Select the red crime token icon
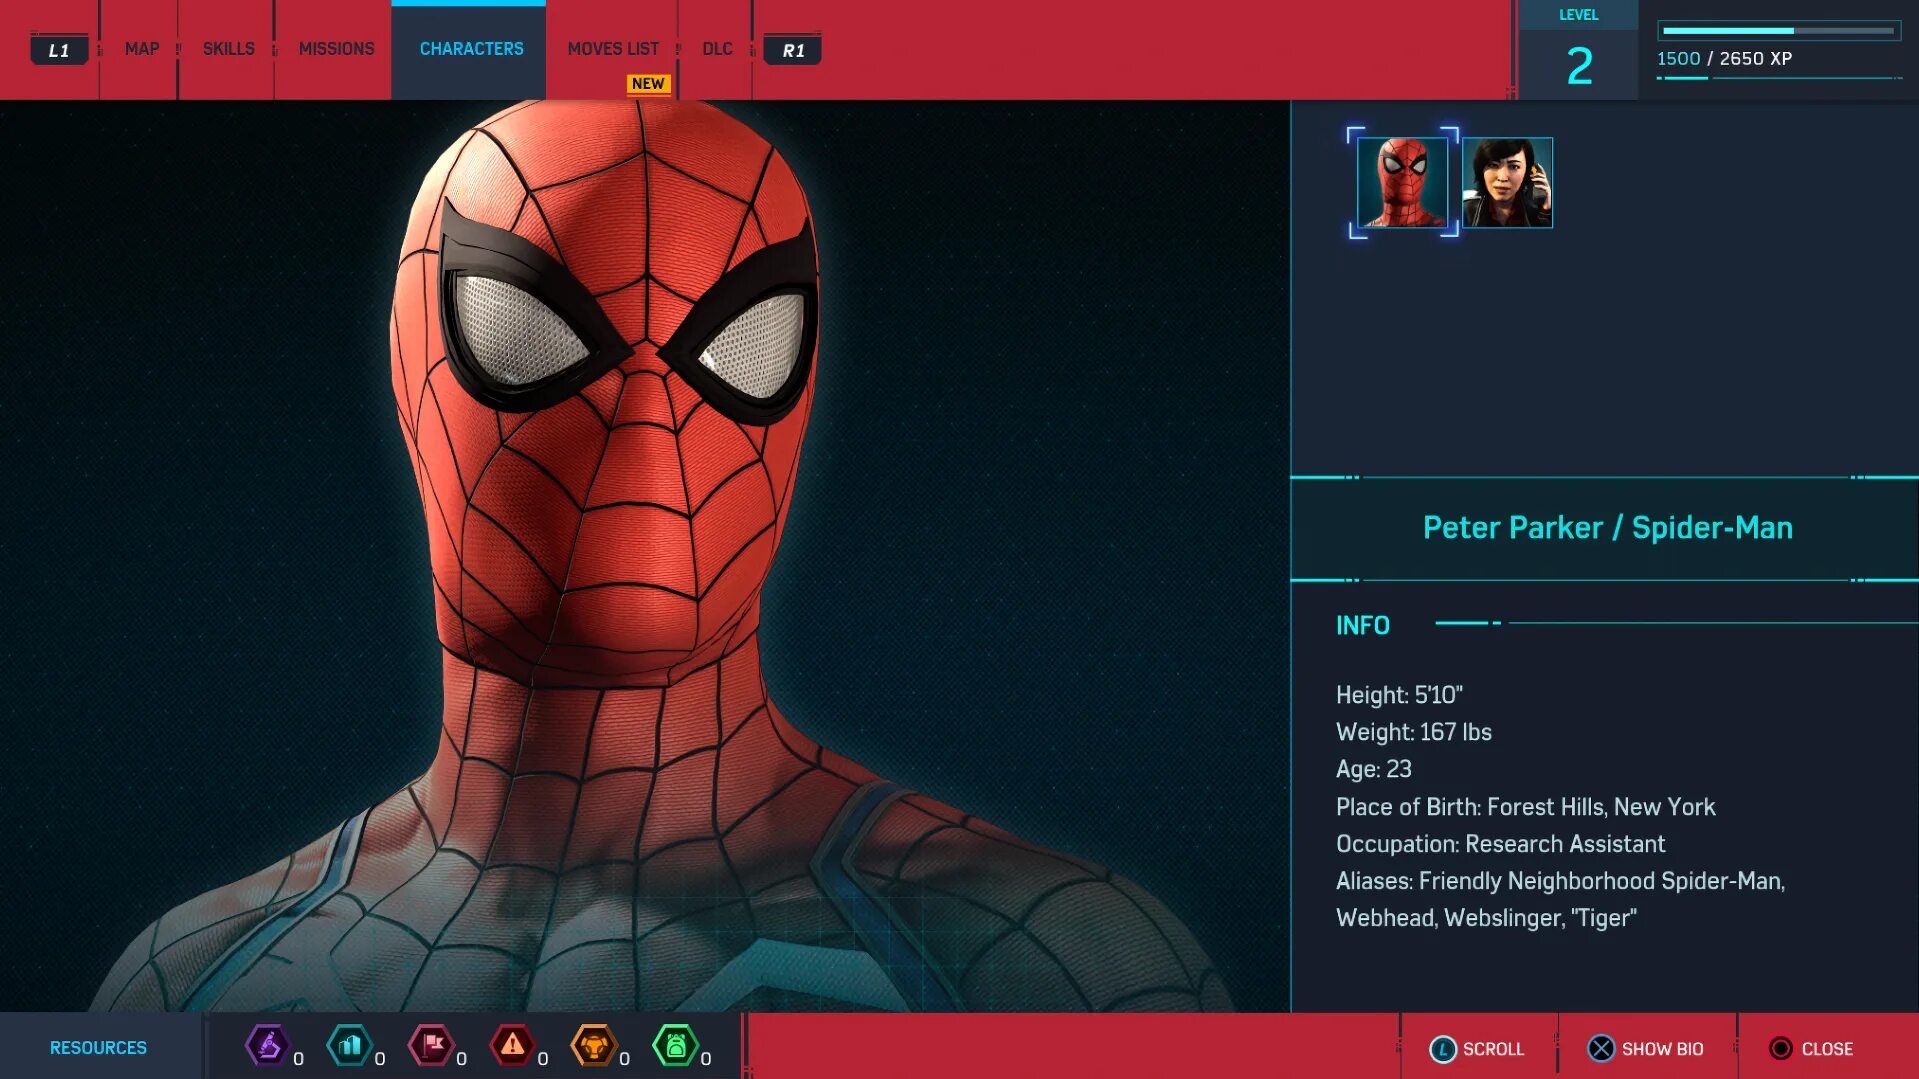Image resolution: width=1919 pixels, height=1079 pixels. point(513,1046)
